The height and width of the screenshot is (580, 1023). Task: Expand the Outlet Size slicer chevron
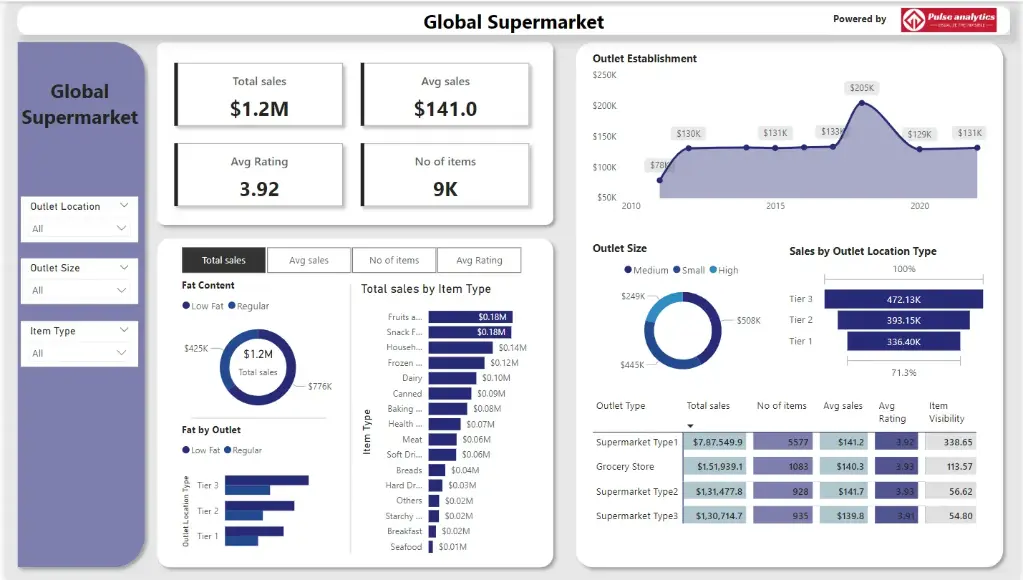(123, 267)
